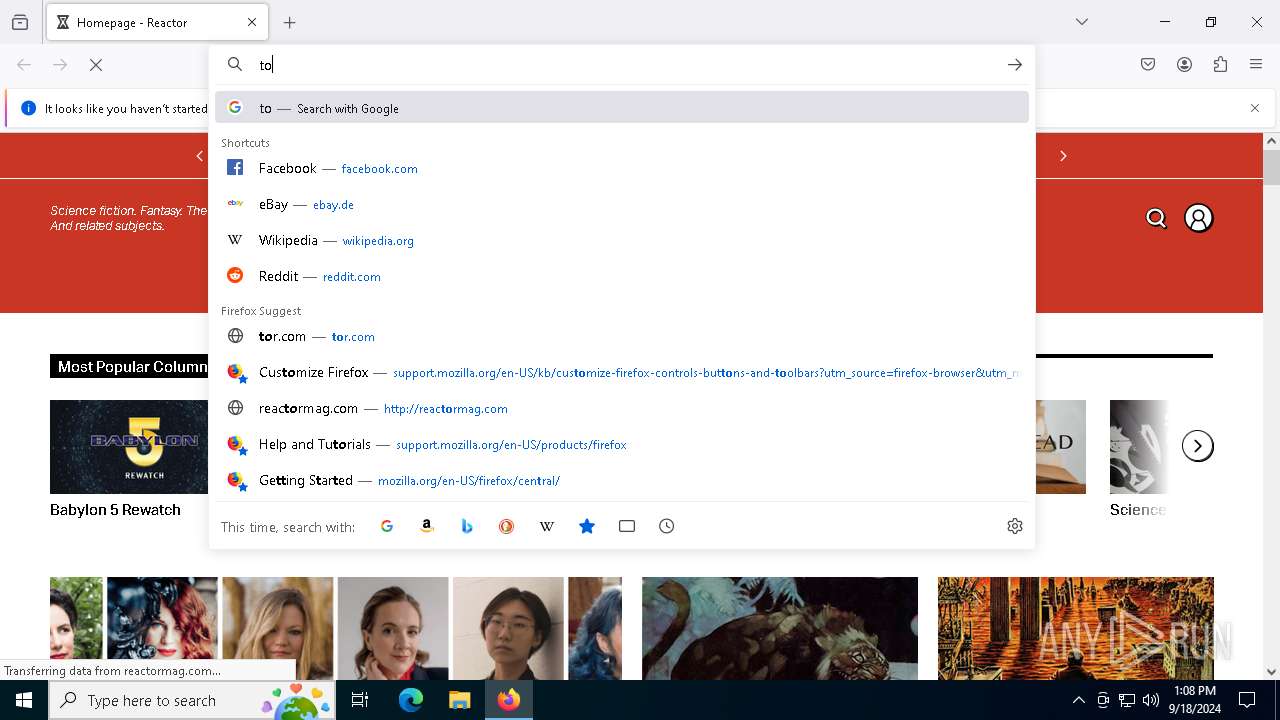Image resolution: width=1280 pixels, height=720 pixels.
Task: Open the network status tray icon
Action: [1127, 700]
